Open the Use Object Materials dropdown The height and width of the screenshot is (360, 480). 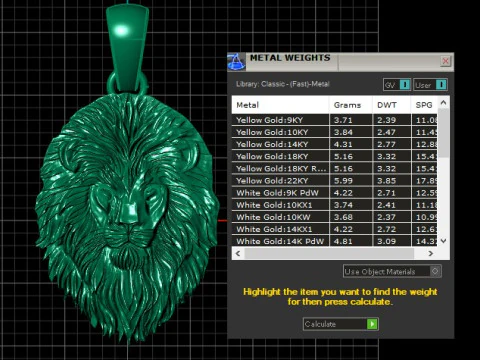[392, 271]
